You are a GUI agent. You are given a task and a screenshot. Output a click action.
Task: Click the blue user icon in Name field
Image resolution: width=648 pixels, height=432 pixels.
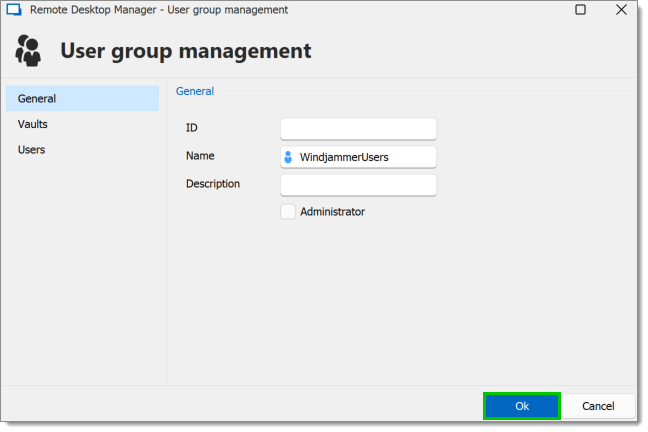pos(288,157)
